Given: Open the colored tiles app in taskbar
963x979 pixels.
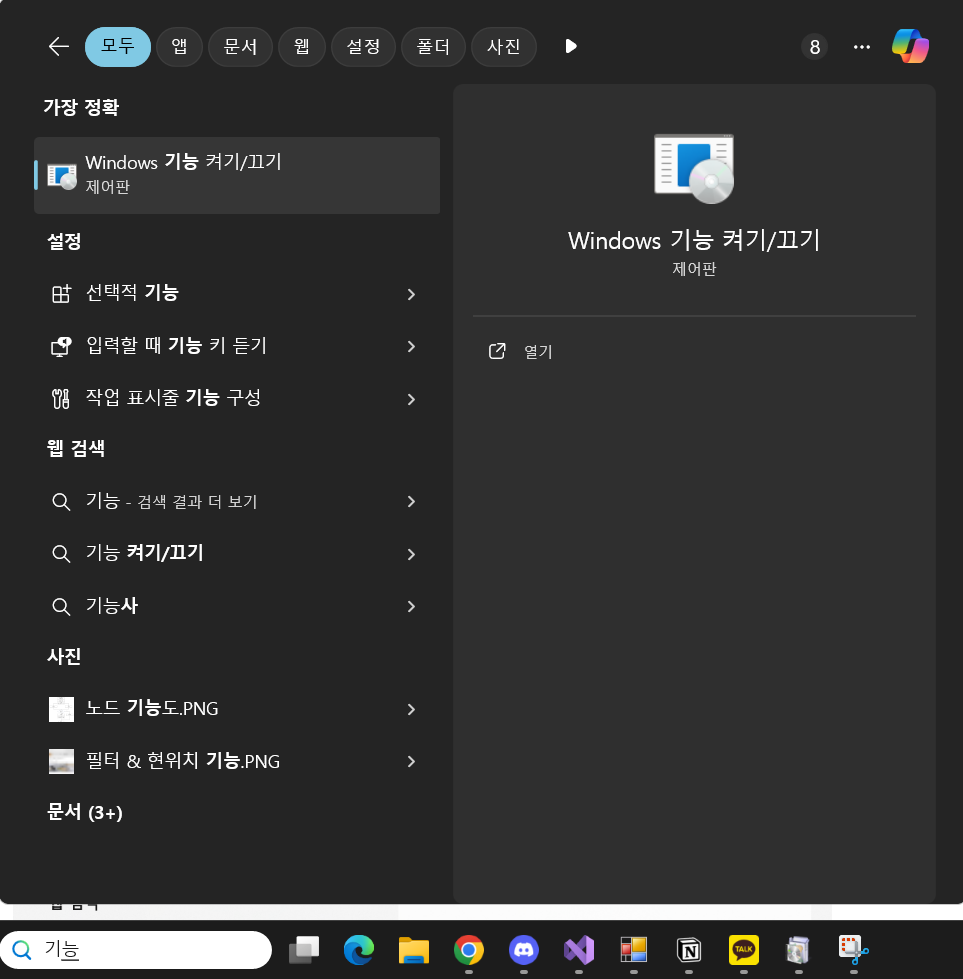Looking at the screenshot, I should click(634, 950).
